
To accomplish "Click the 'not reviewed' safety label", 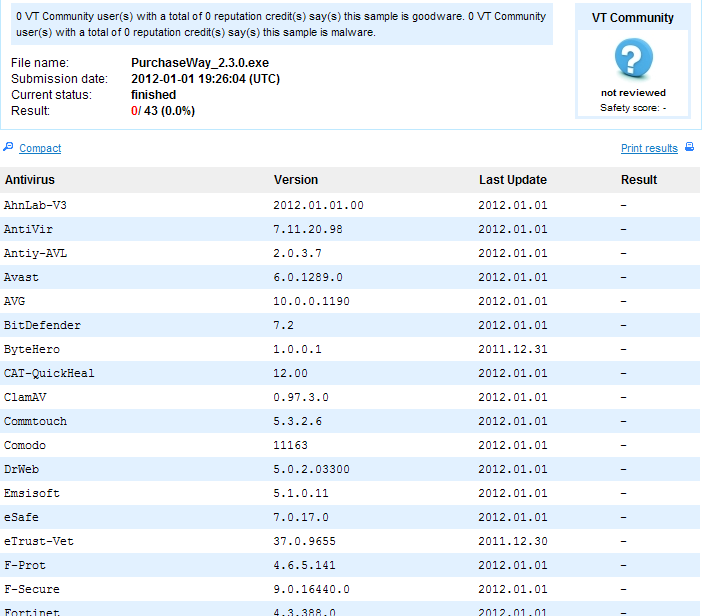I will (x=633, y=93).
